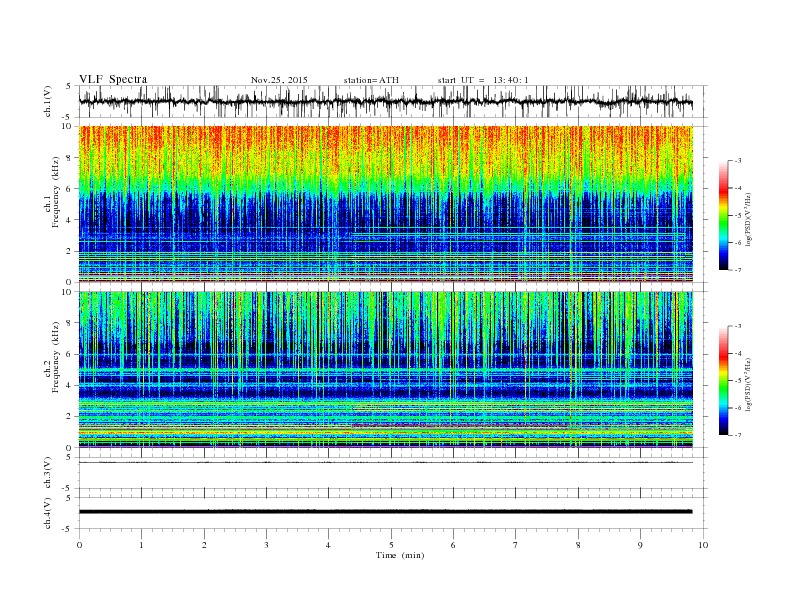Click the ch.1 voltage waveform trace
The width and height of the screenshot is (792, 612).
pos(385,101)
